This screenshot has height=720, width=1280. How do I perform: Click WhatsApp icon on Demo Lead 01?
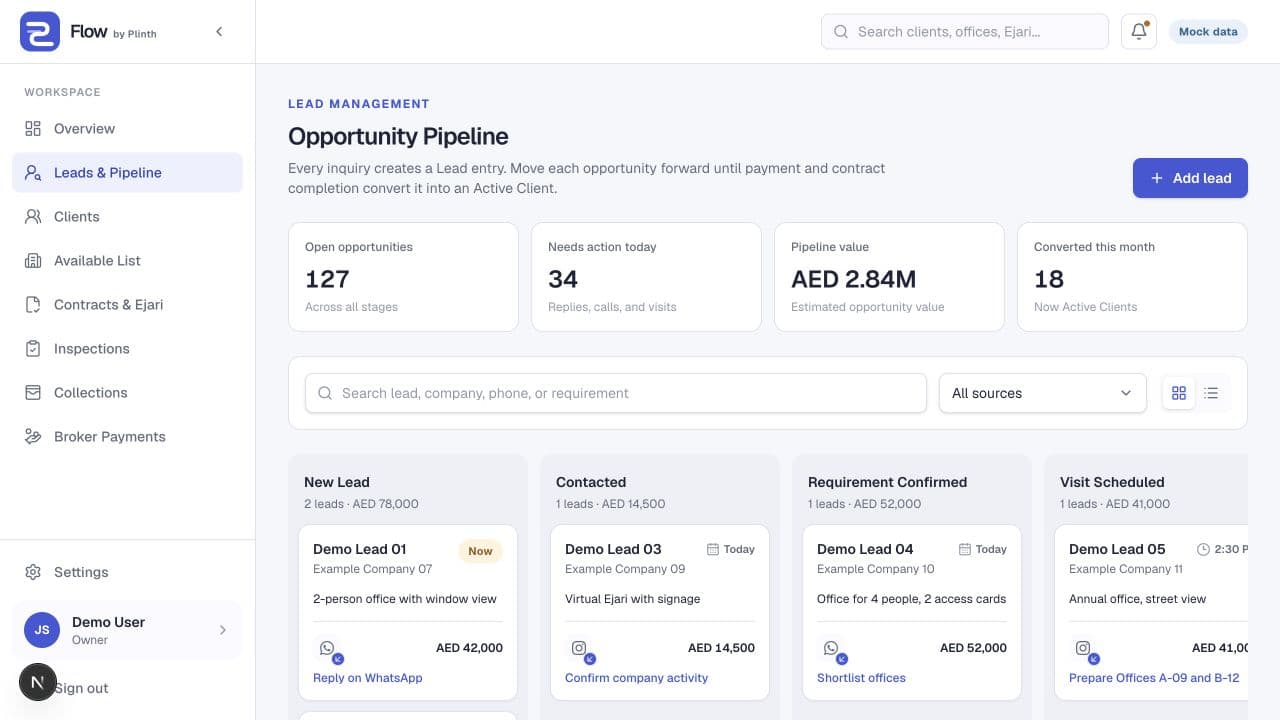coord(327,648)
